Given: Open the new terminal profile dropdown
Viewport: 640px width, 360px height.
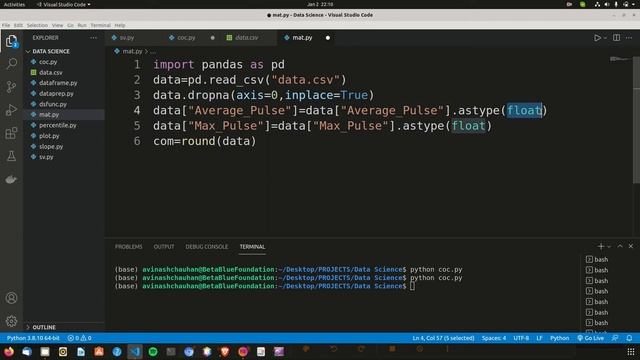Looking at the screenshot, I should tap(609, 247).
